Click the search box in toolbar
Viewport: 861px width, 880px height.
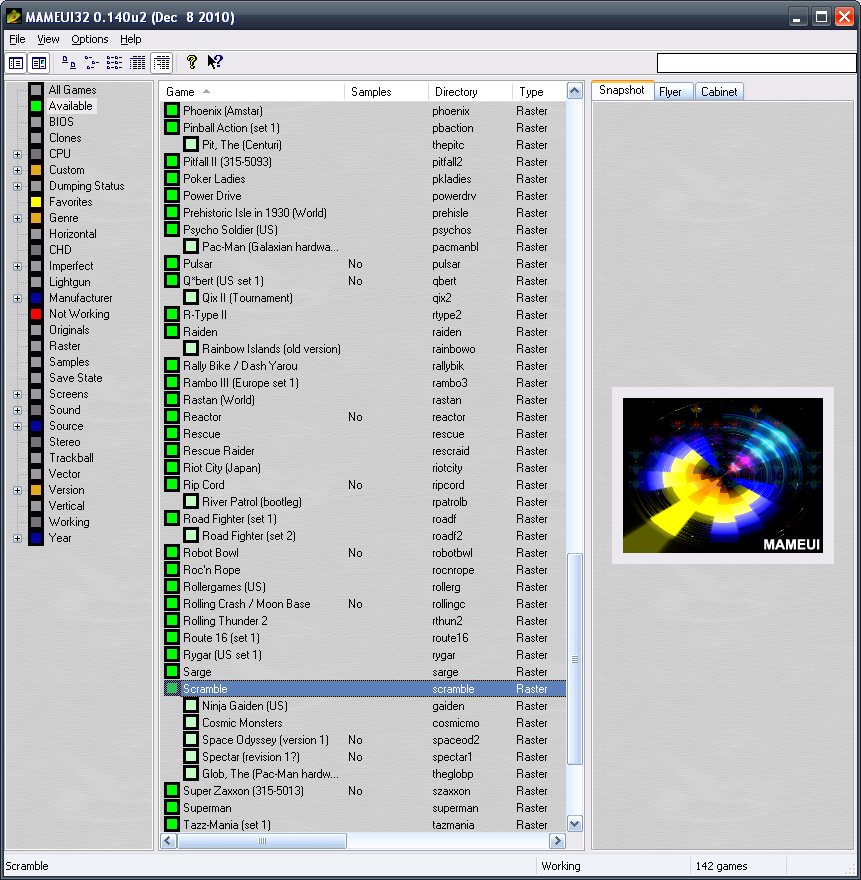point(756,63)
